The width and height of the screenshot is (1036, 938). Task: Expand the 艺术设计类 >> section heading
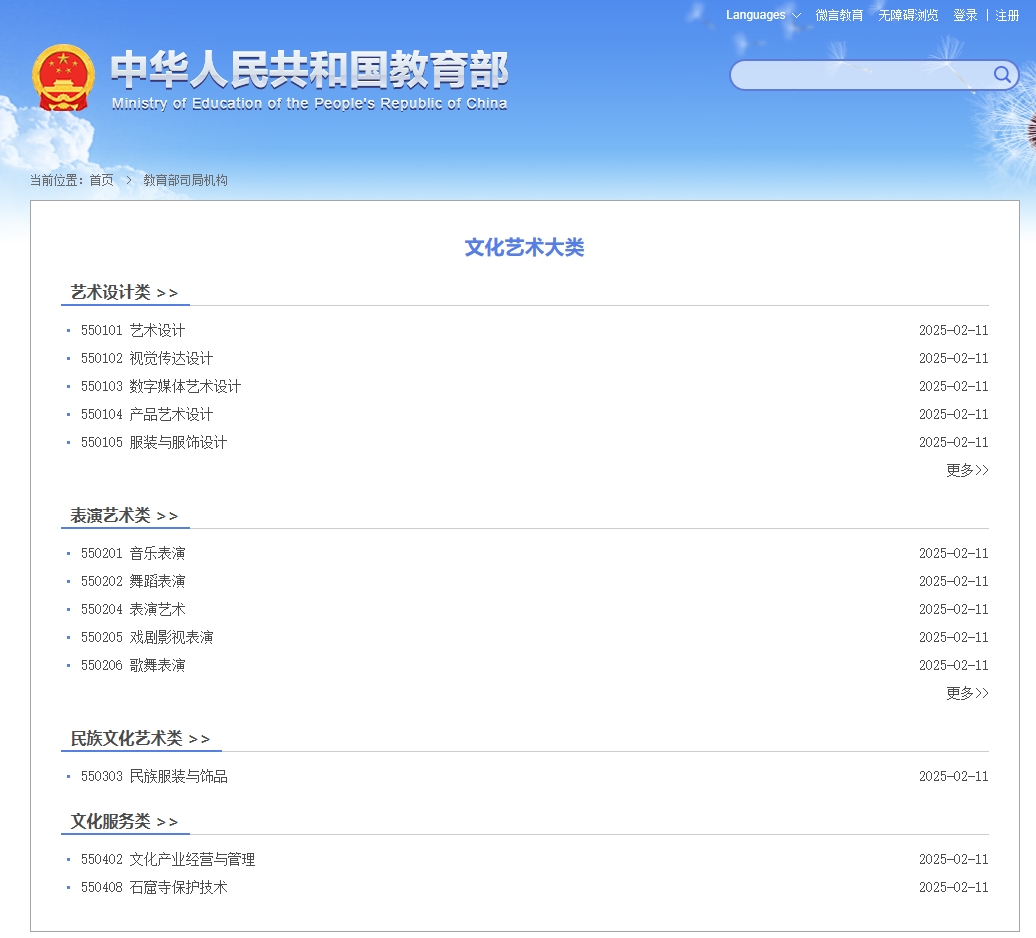(x=124, y=292)
